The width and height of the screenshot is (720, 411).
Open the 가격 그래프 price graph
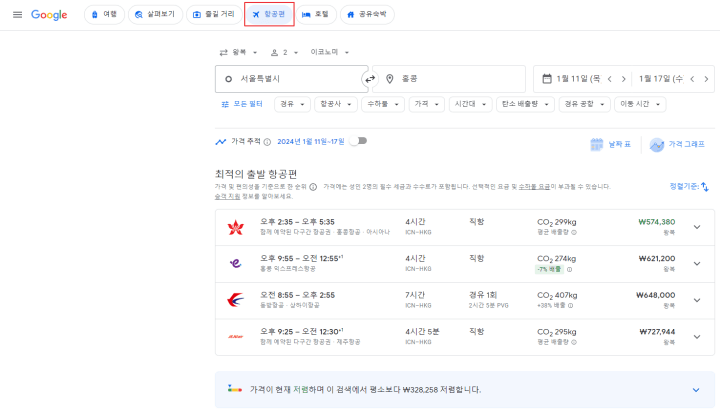pyautogui.click(x=677, y=144)
